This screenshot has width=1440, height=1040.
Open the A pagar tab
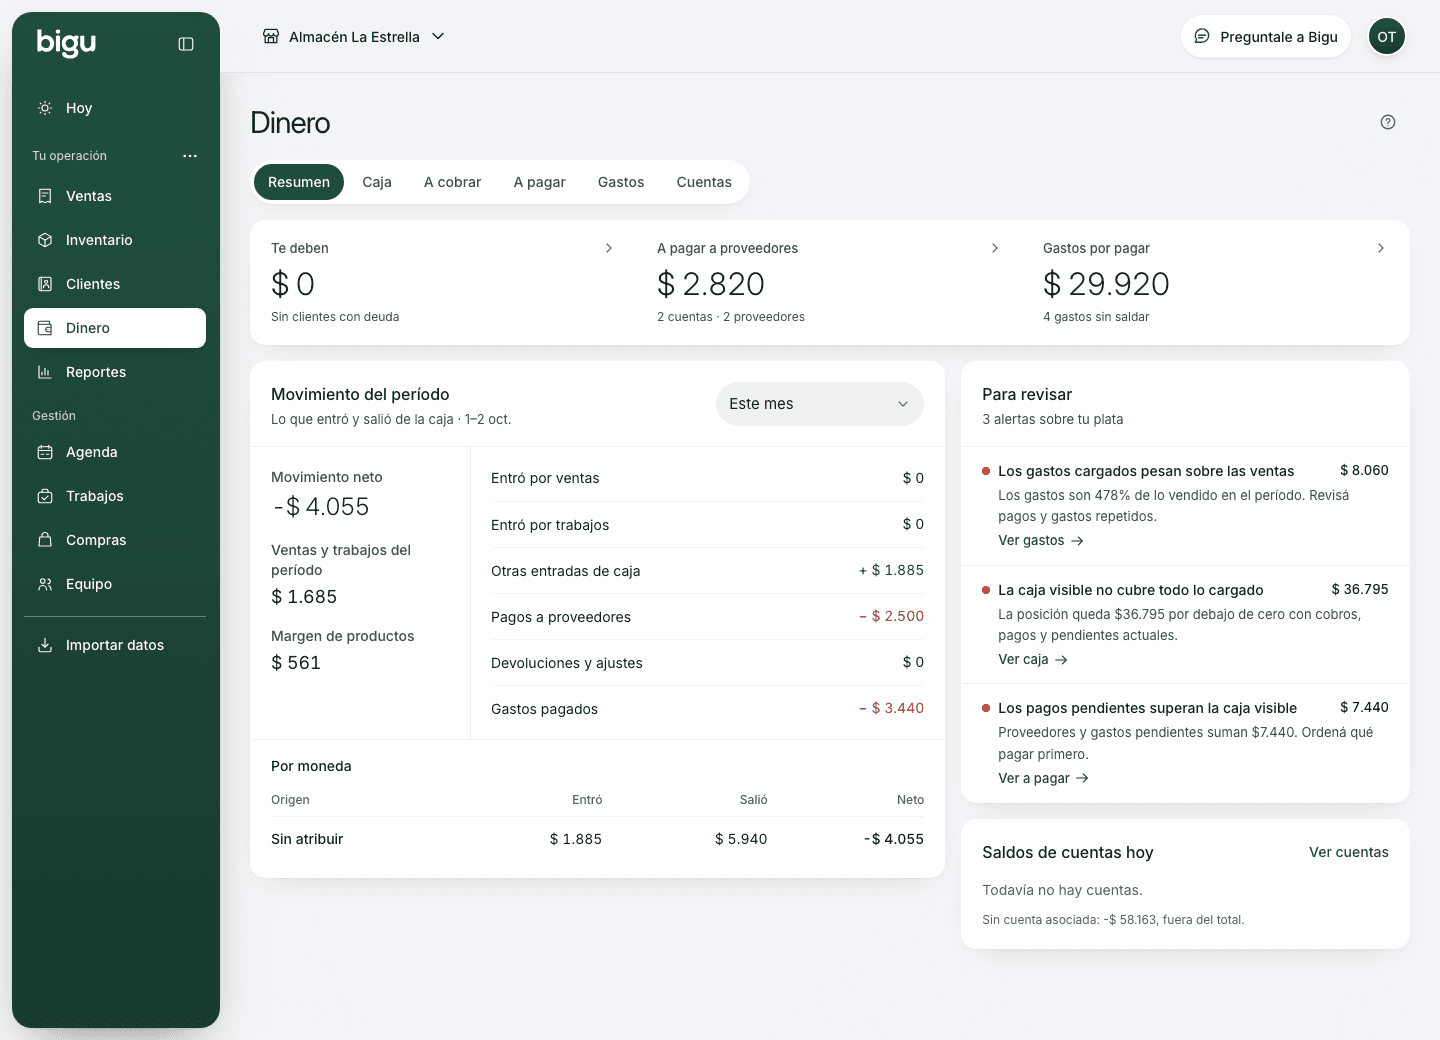540,182
